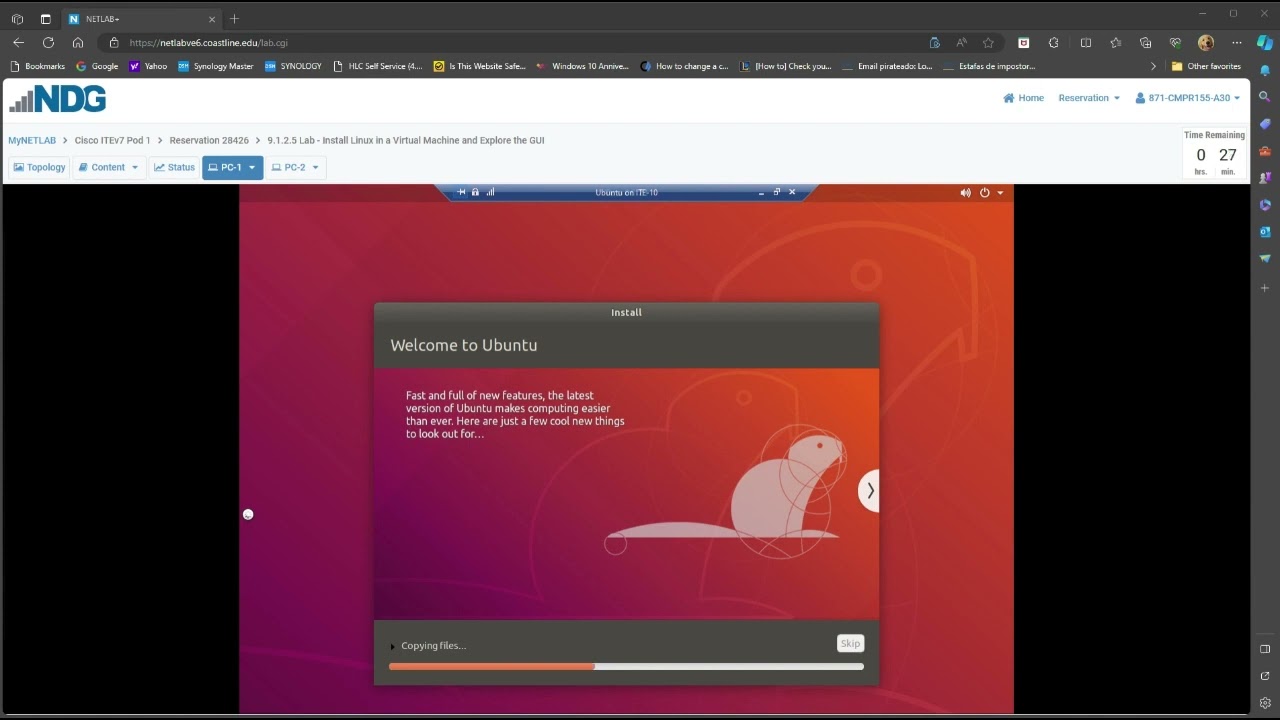
Task: Open the Home link
Action: 1024,98
